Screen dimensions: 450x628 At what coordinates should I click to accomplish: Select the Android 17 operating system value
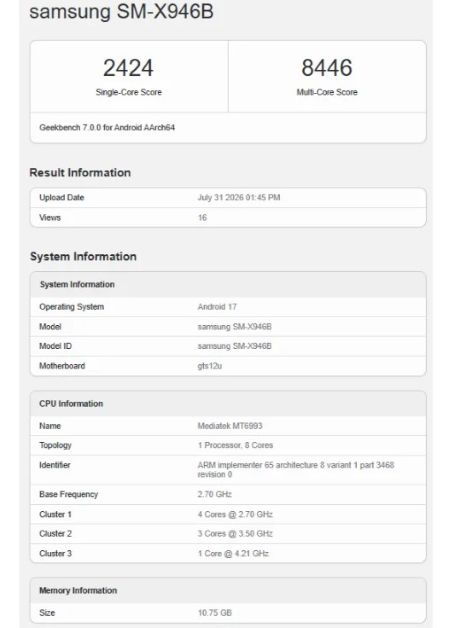[217, 307]
